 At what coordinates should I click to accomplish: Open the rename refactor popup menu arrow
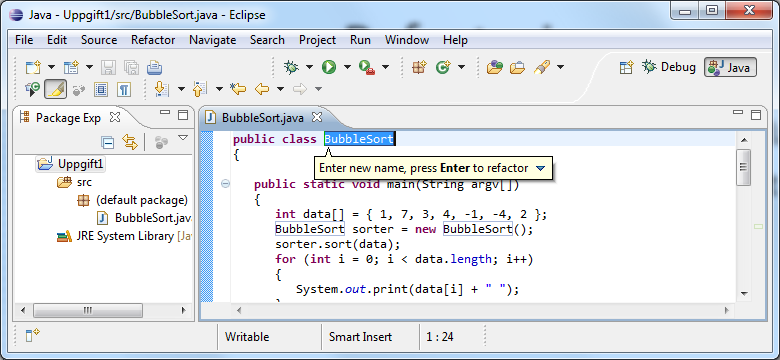[541, 169]
